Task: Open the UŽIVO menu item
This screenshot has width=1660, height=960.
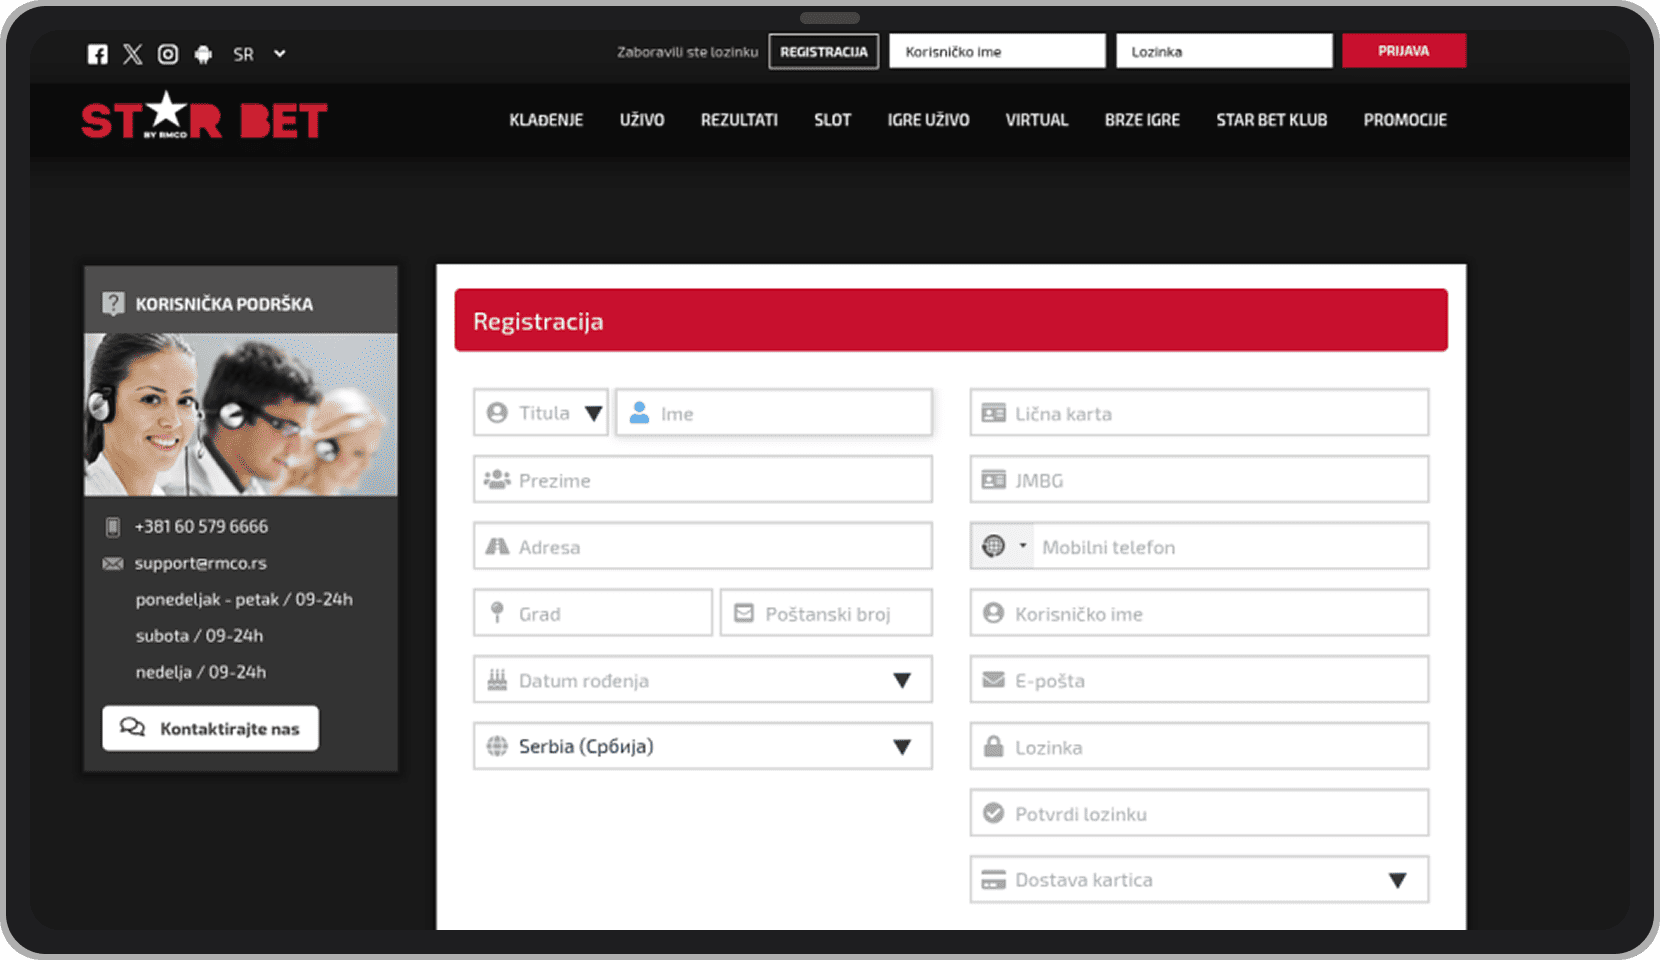Action: pyautogui.click(x=642, y=120)
